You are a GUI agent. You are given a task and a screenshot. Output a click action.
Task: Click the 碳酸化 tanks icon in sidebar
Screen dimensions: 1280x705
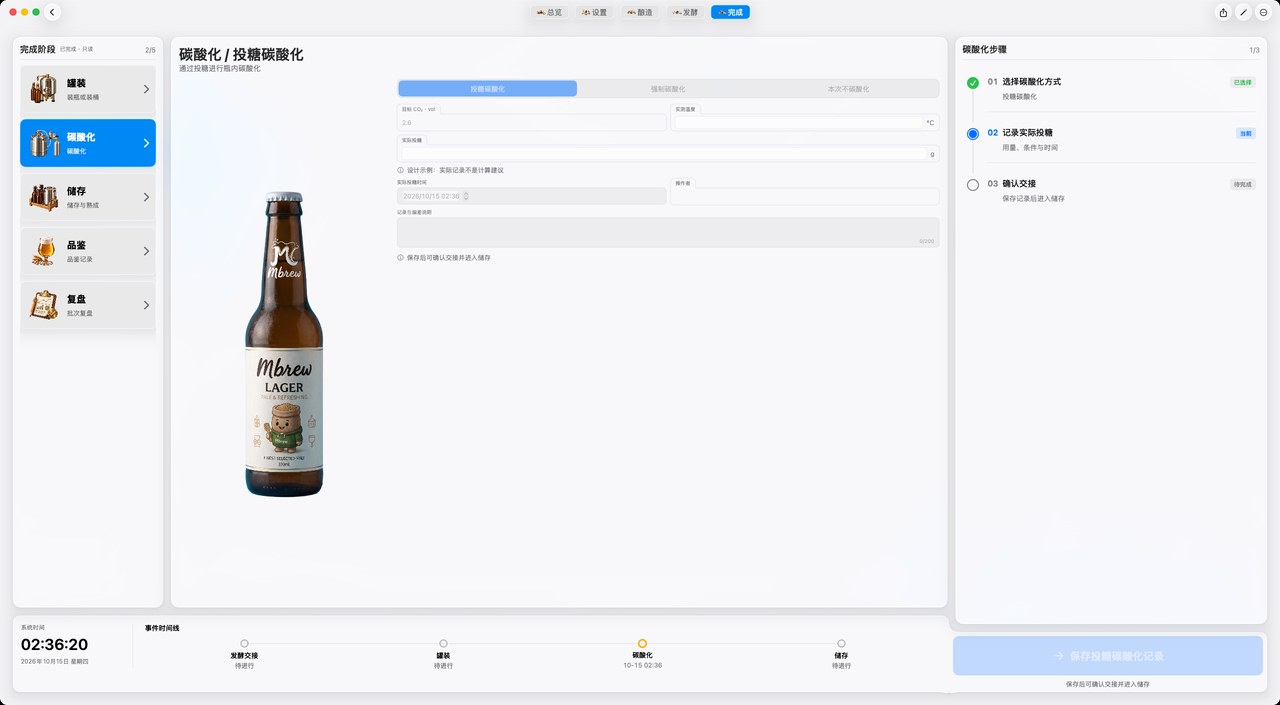click(43, 143)
